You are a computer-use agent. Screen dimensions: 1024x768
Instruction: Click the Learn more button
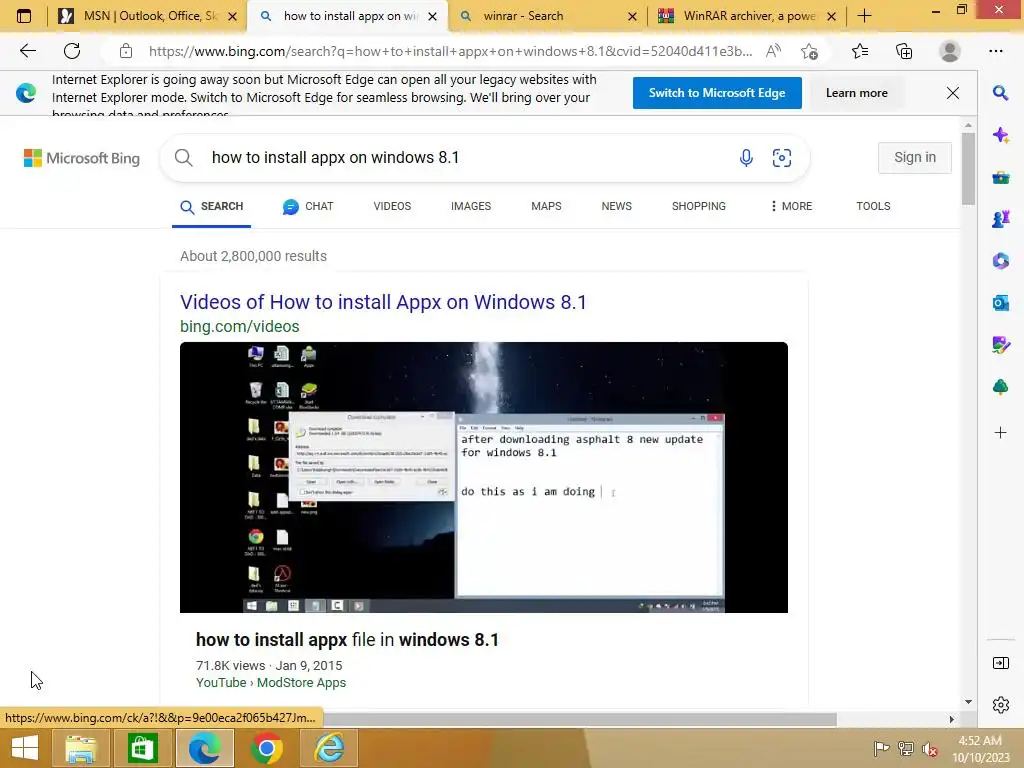(x=856, y=93)
